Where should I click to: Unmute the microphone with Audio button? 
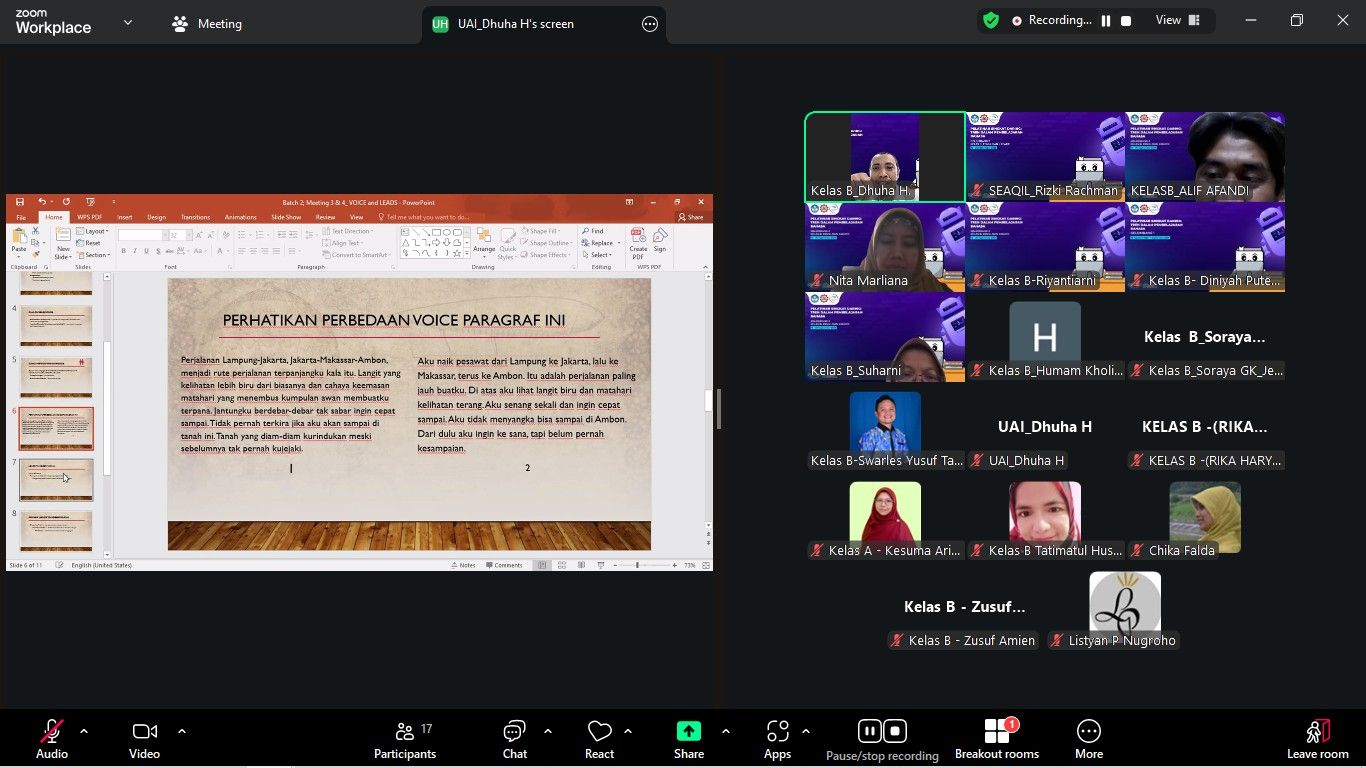point(52,740)
